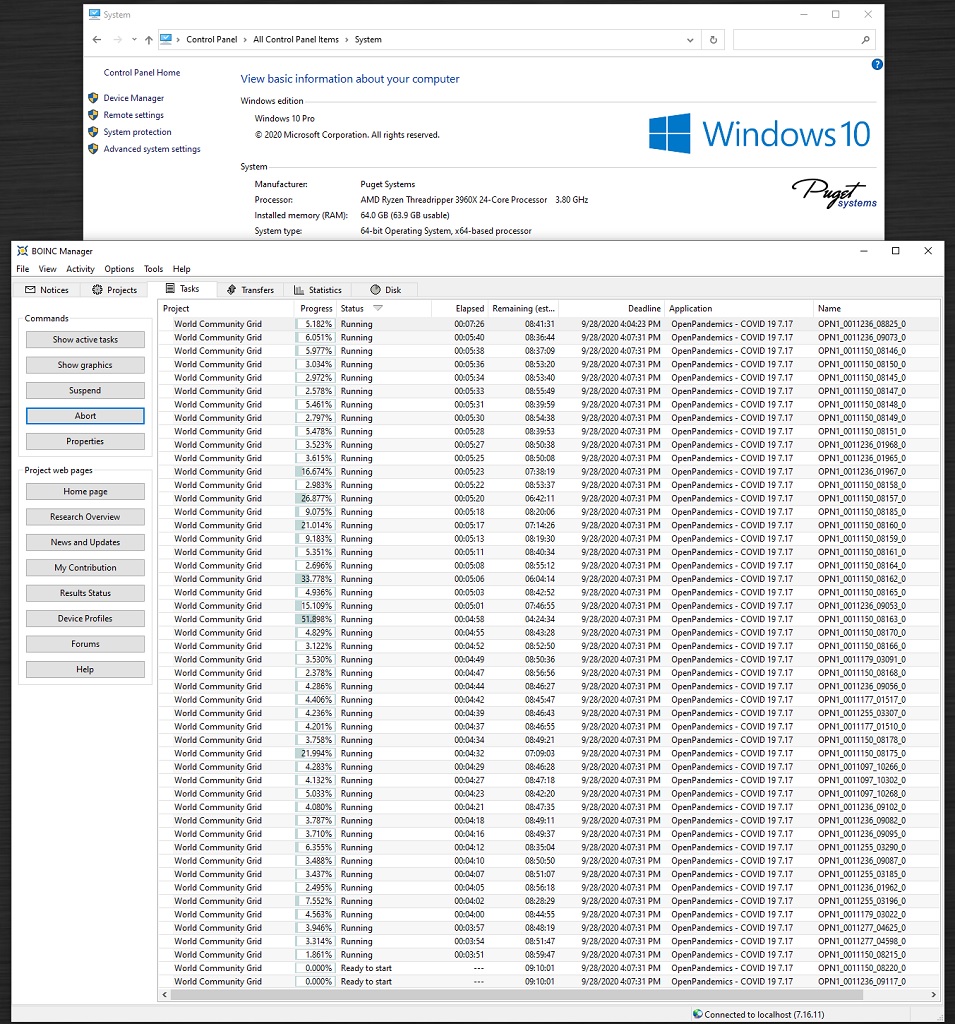Click the News and Updates button
Screen dimensions: 955x1024
[x=85, y=542]
